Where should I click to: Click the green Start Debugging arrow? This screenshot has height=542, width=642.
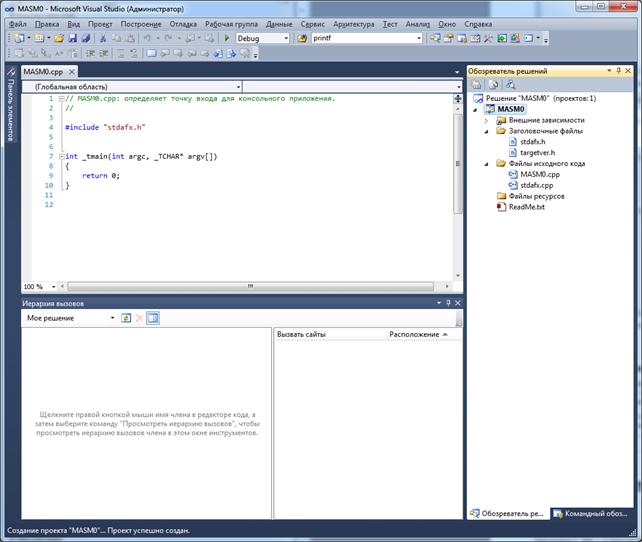pos(227,38)
